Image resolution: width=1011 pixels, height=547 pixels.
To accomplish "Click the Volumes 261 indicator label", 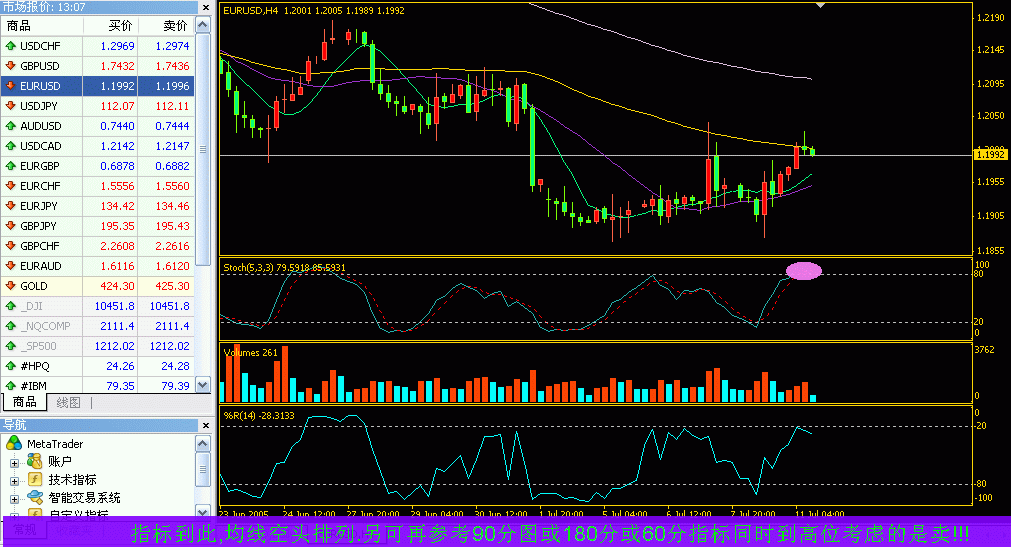I will [250, 352].
